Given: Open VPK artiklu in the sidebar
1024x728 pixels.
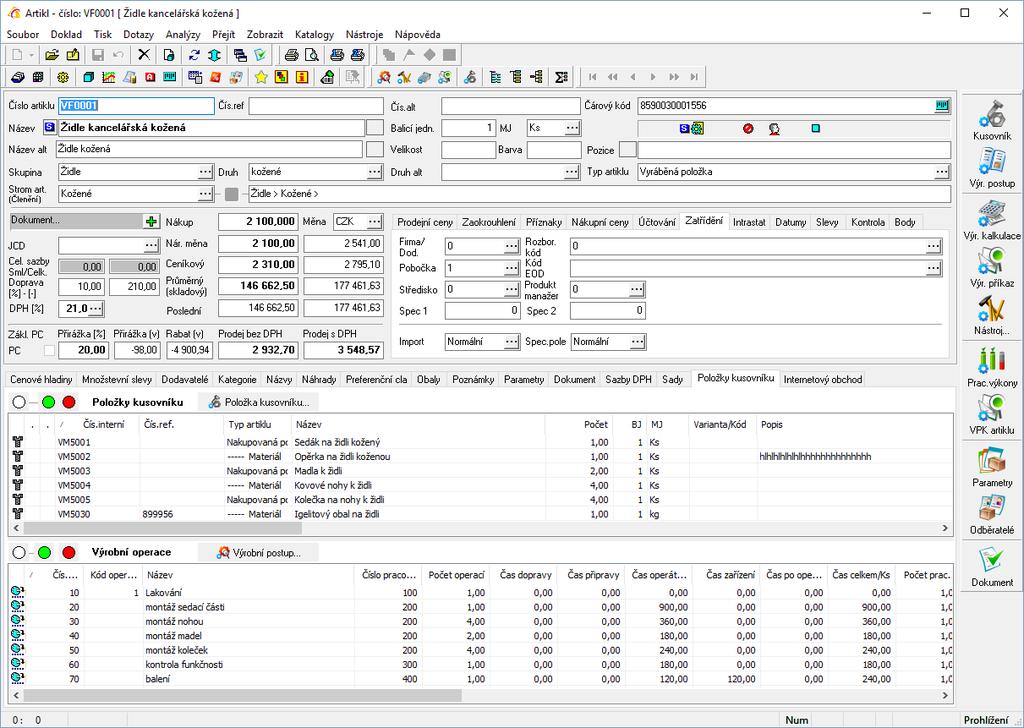Looking at the screenshot, I should tap(991, 415).
